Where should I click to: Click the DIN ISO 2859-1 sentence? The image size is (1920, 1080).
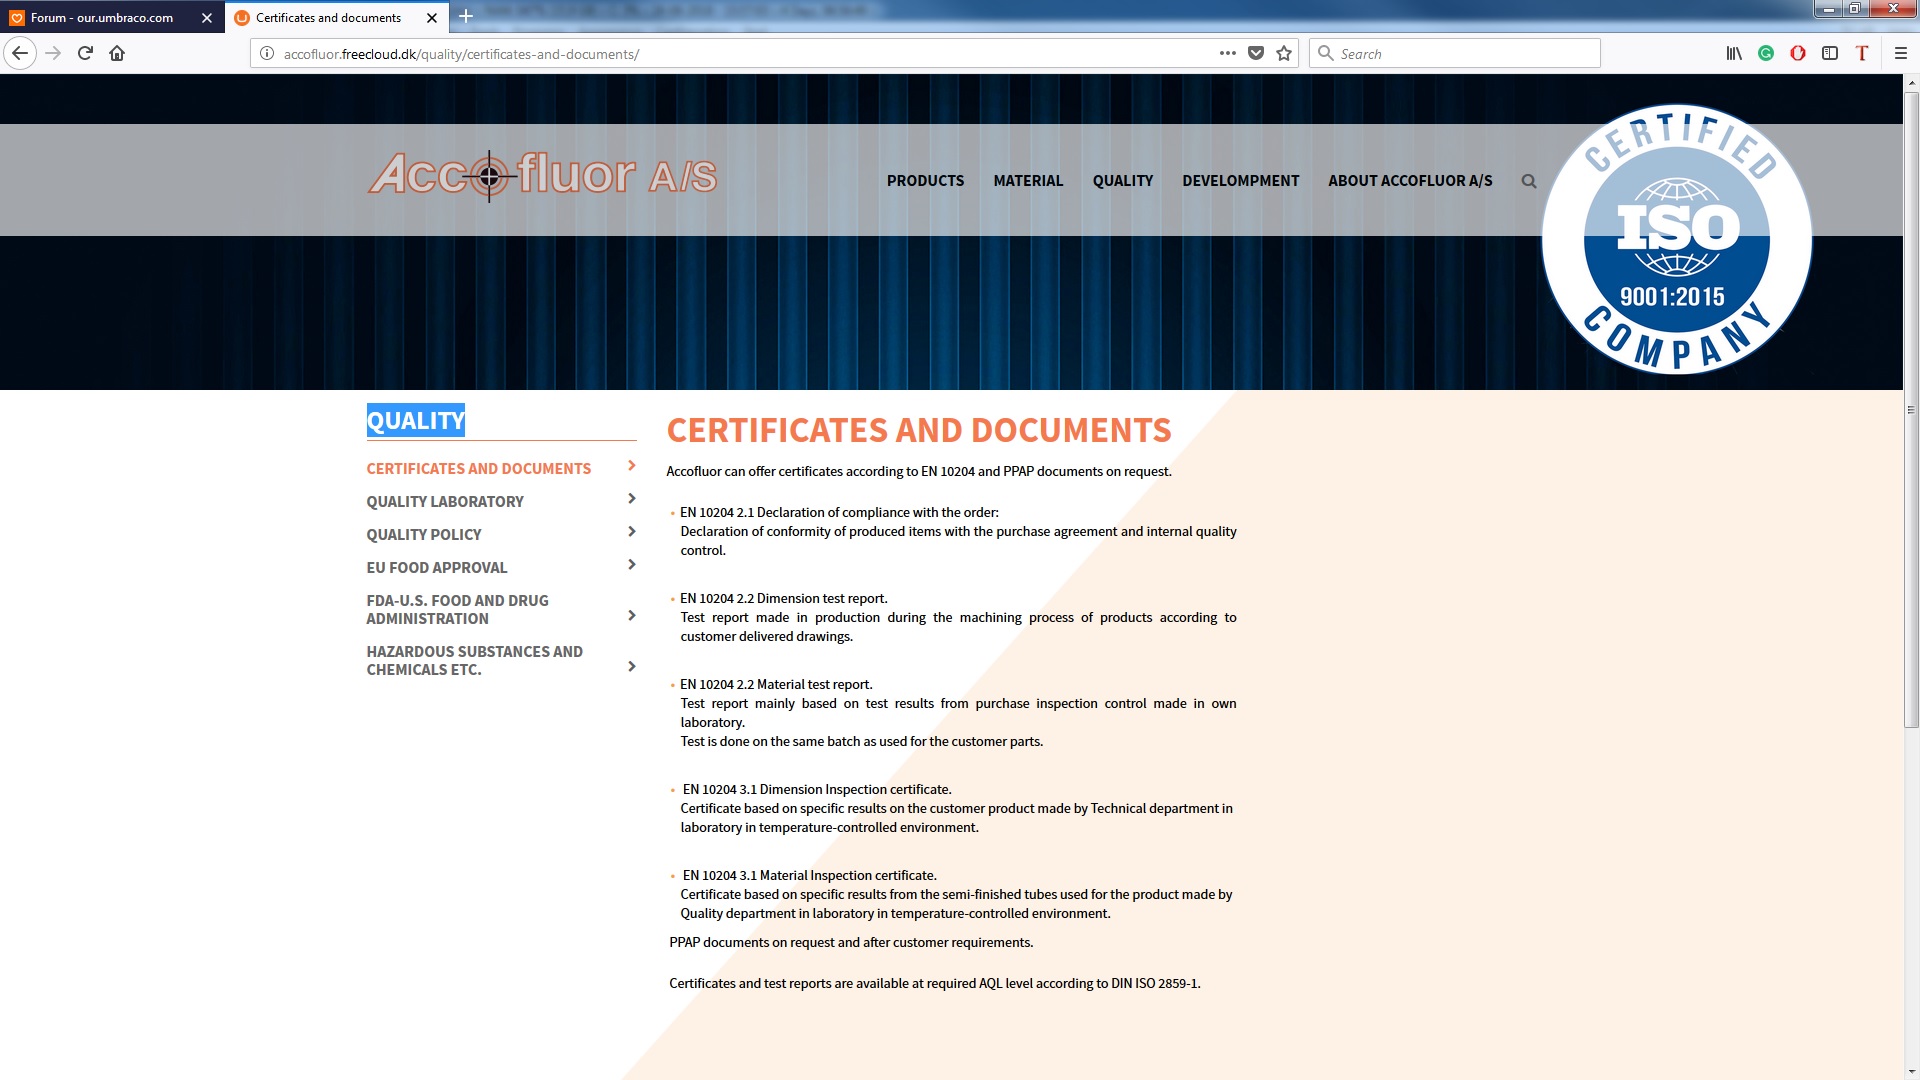935,983
